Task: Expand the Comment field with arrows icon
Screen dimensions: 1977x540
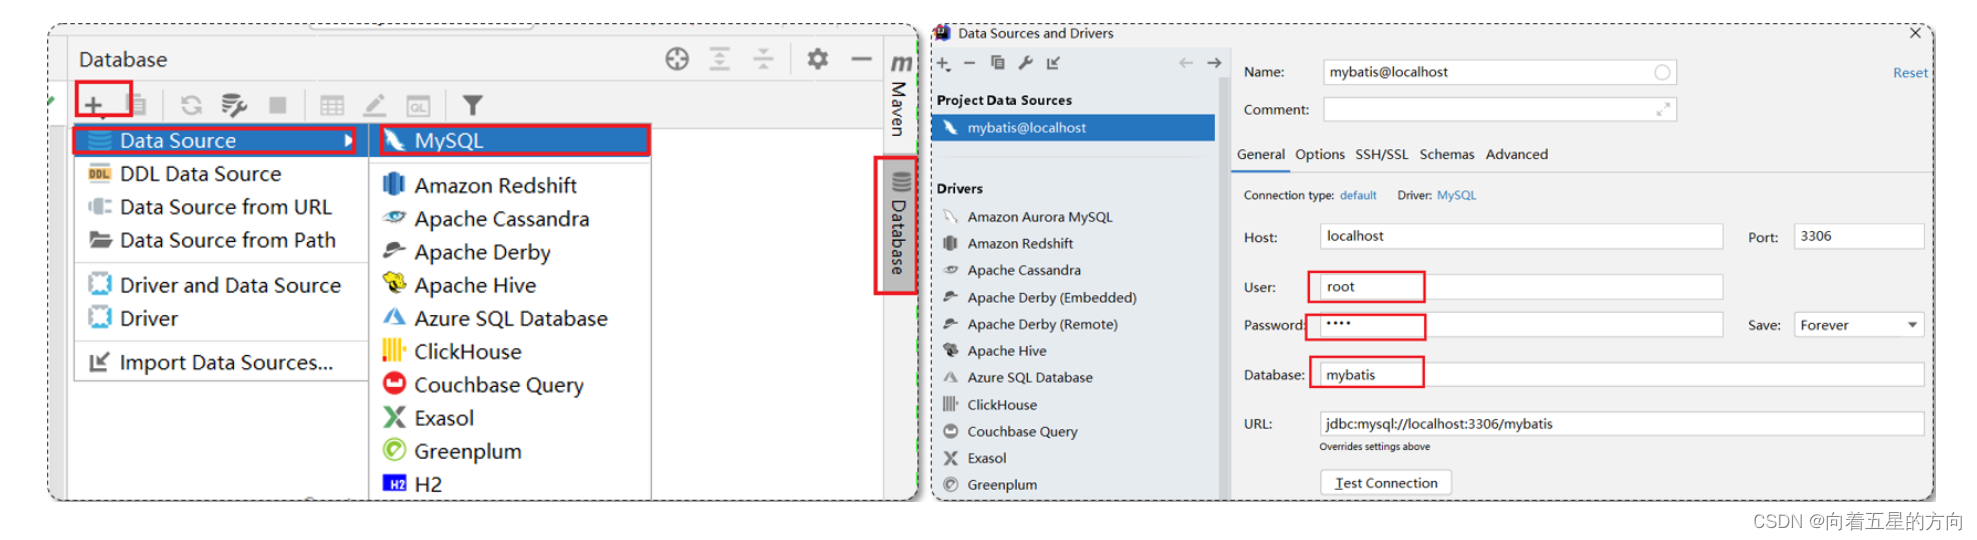Action: pos(1663,110)
